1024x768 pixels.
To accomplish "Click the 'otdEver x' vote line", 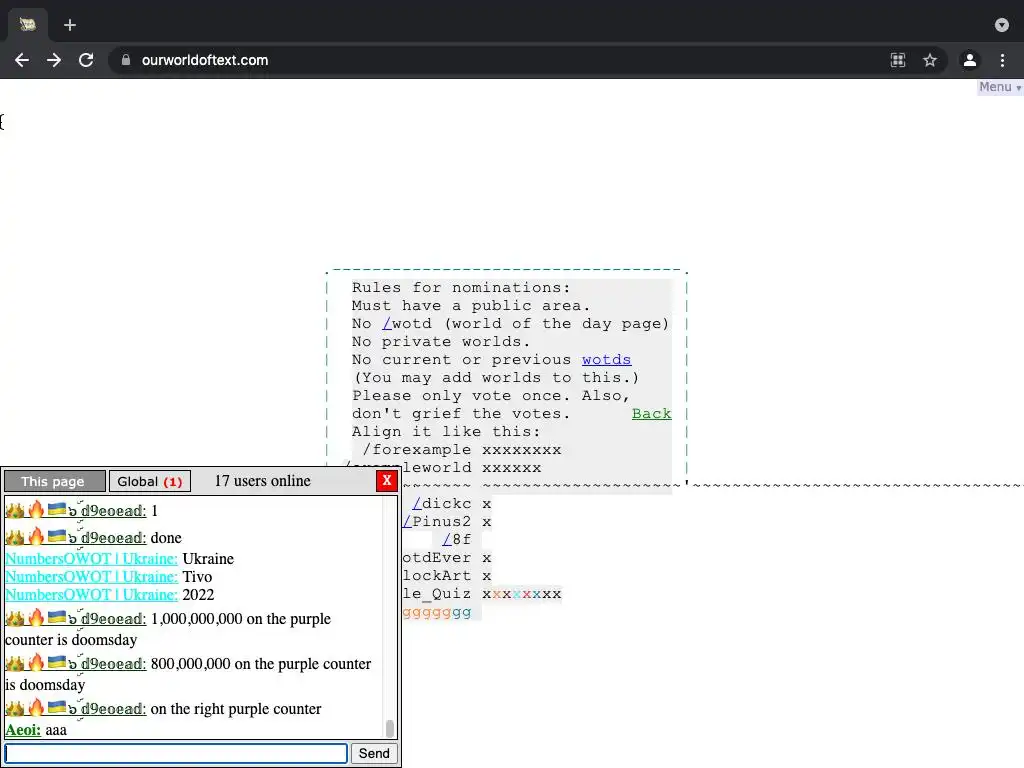I will tap(447, 558).
